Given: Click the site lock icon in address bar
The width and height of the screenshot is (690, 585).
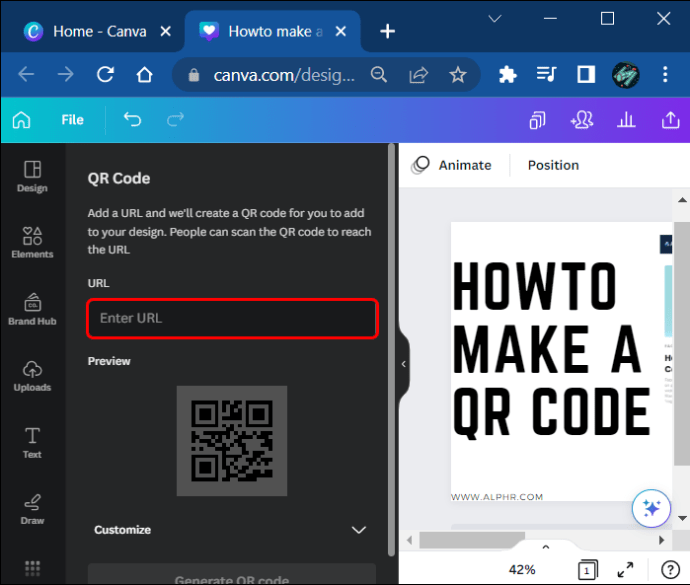Looking at the screenshot, I should (194, 75).
